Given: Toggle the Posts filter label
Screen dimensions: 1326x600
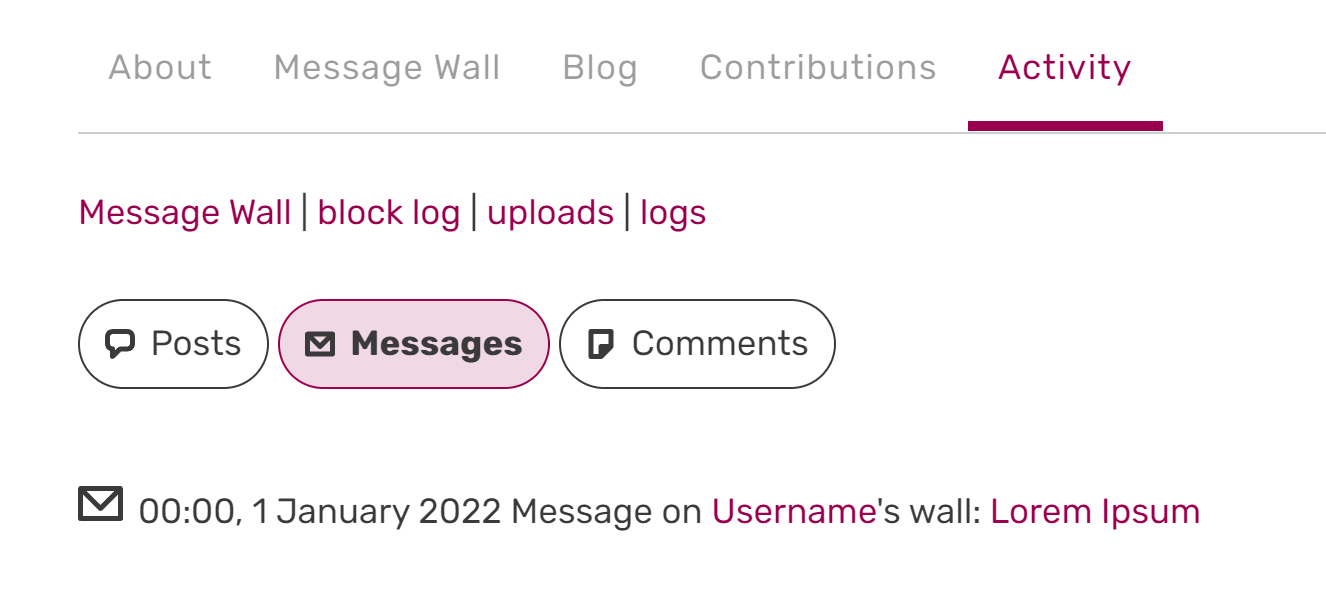Looking at the screenshot, I should (x=196, y=344).
